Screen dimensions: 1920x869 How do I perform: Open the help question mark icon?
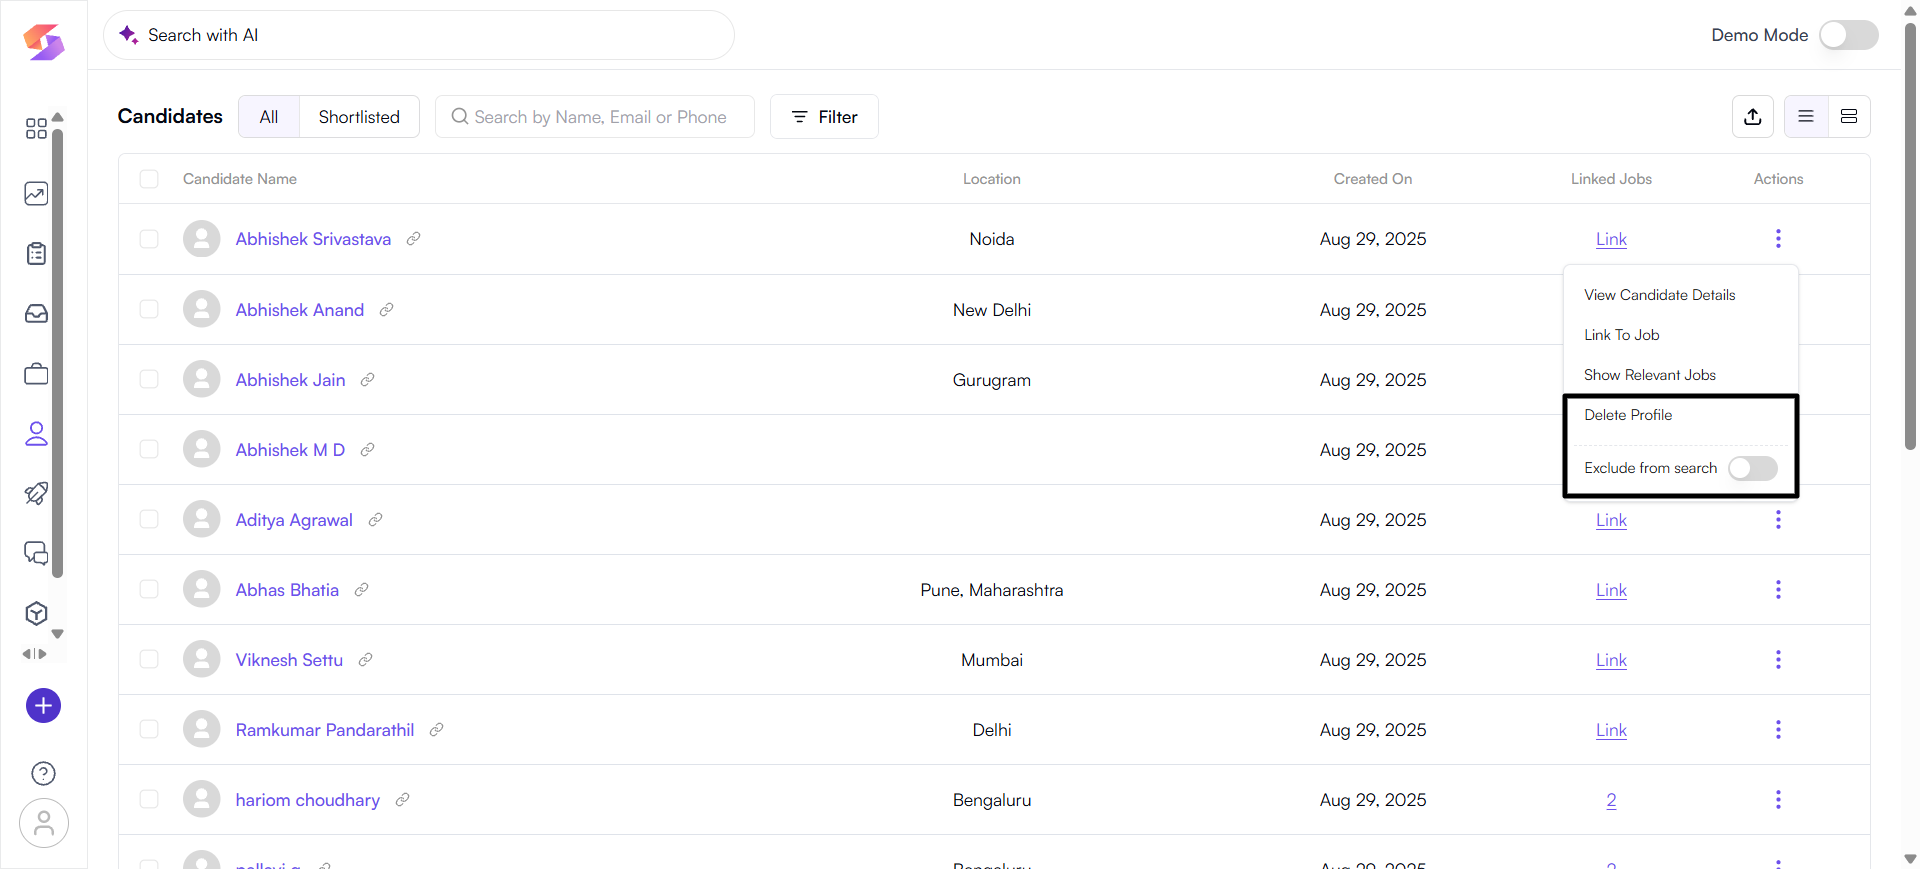tap(43, 773)
